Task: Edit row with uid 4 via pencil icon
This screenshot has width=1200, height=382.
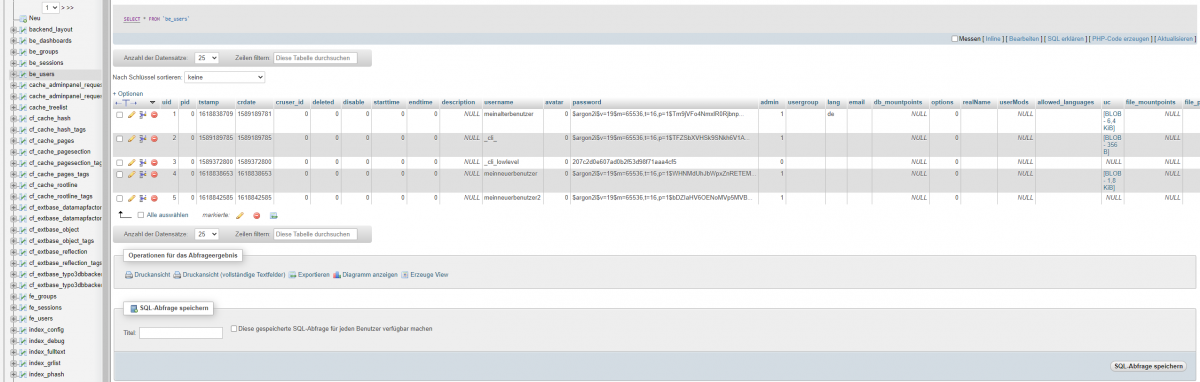Action: 131,174
